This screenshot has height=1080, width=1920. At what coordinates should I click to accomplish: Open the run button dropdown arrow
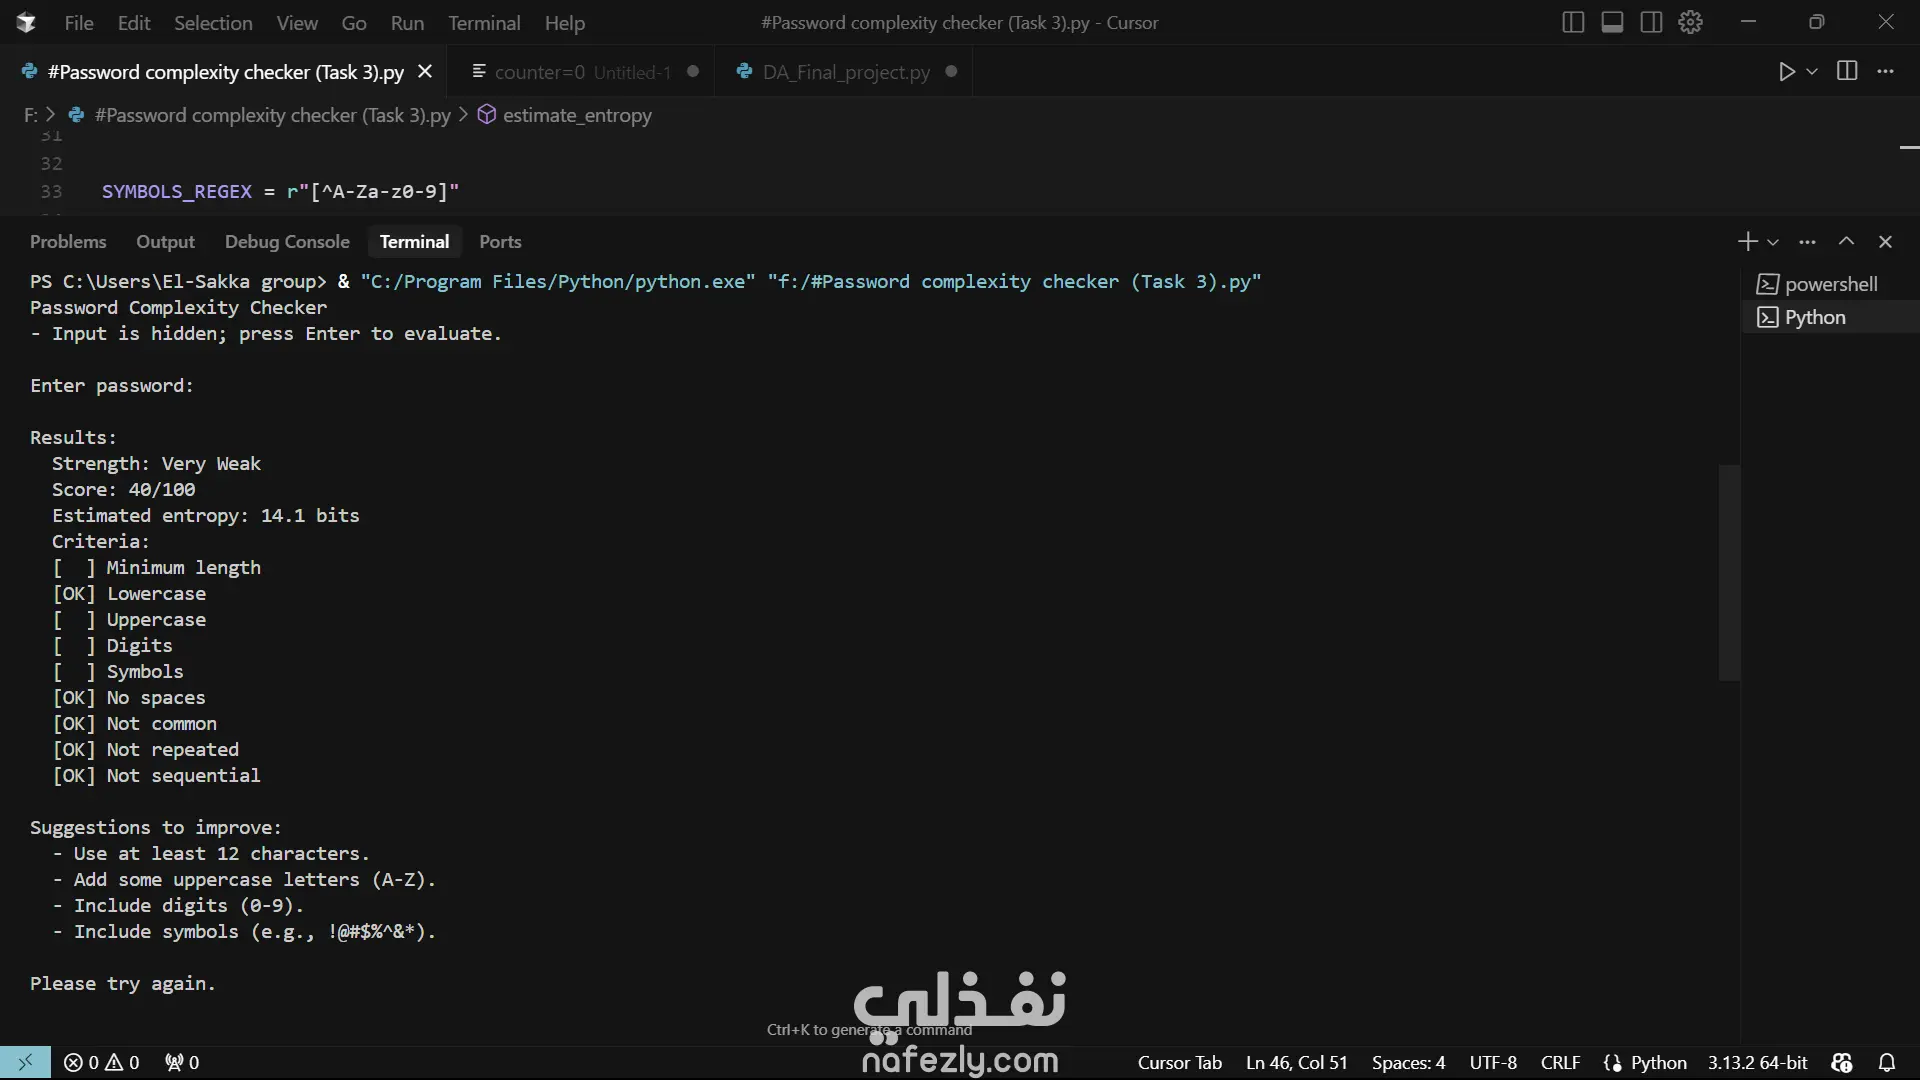(x=1812, y=72)
